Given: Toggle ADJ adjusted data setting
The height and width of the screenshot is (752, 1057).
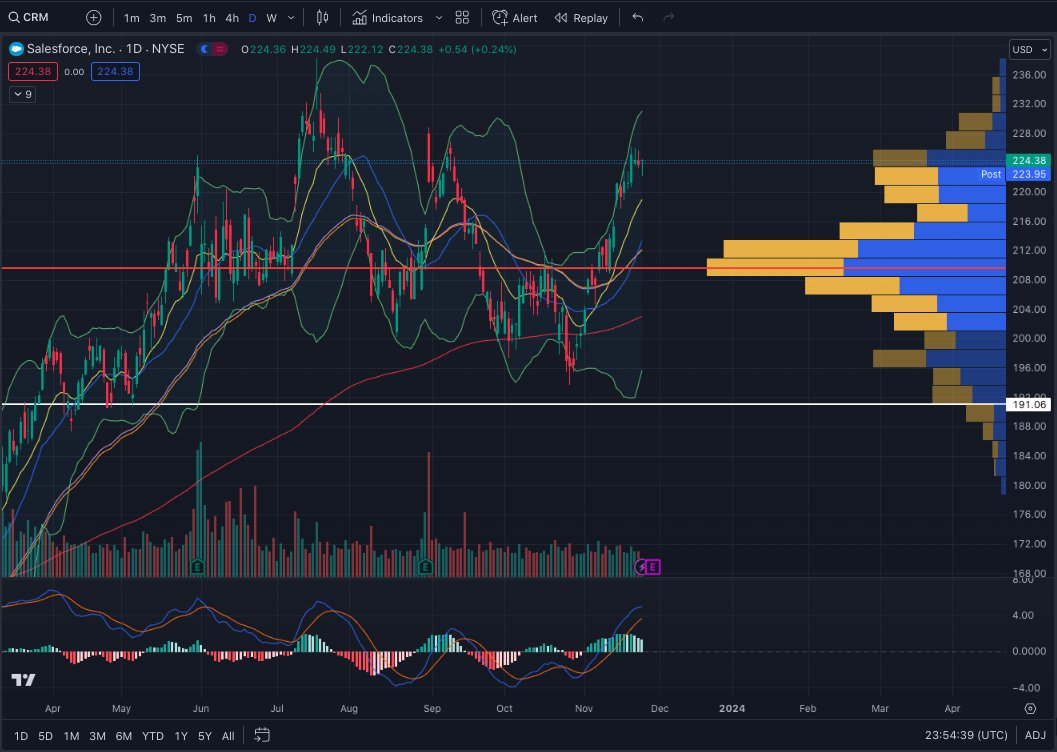Looking at the screenshot, I should pyautogui.click(x=1035, y=735).
